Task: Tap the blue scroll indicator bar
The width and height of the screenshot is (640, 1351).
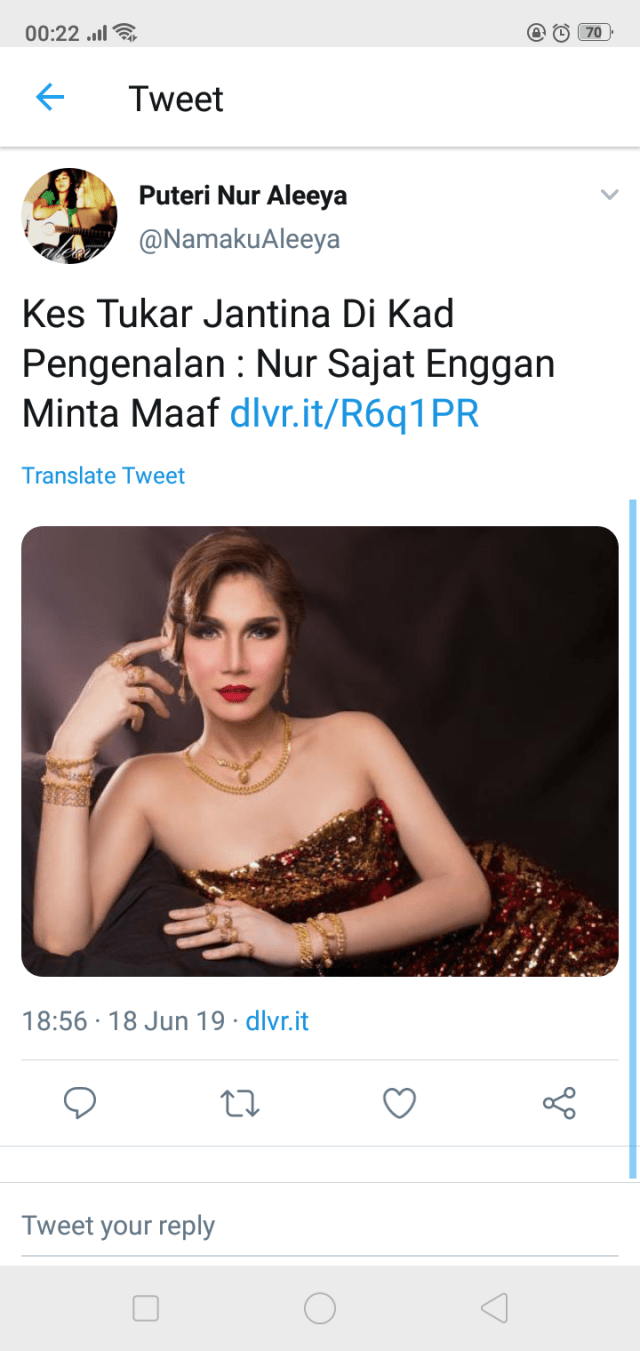Action: tap(632, 838)
